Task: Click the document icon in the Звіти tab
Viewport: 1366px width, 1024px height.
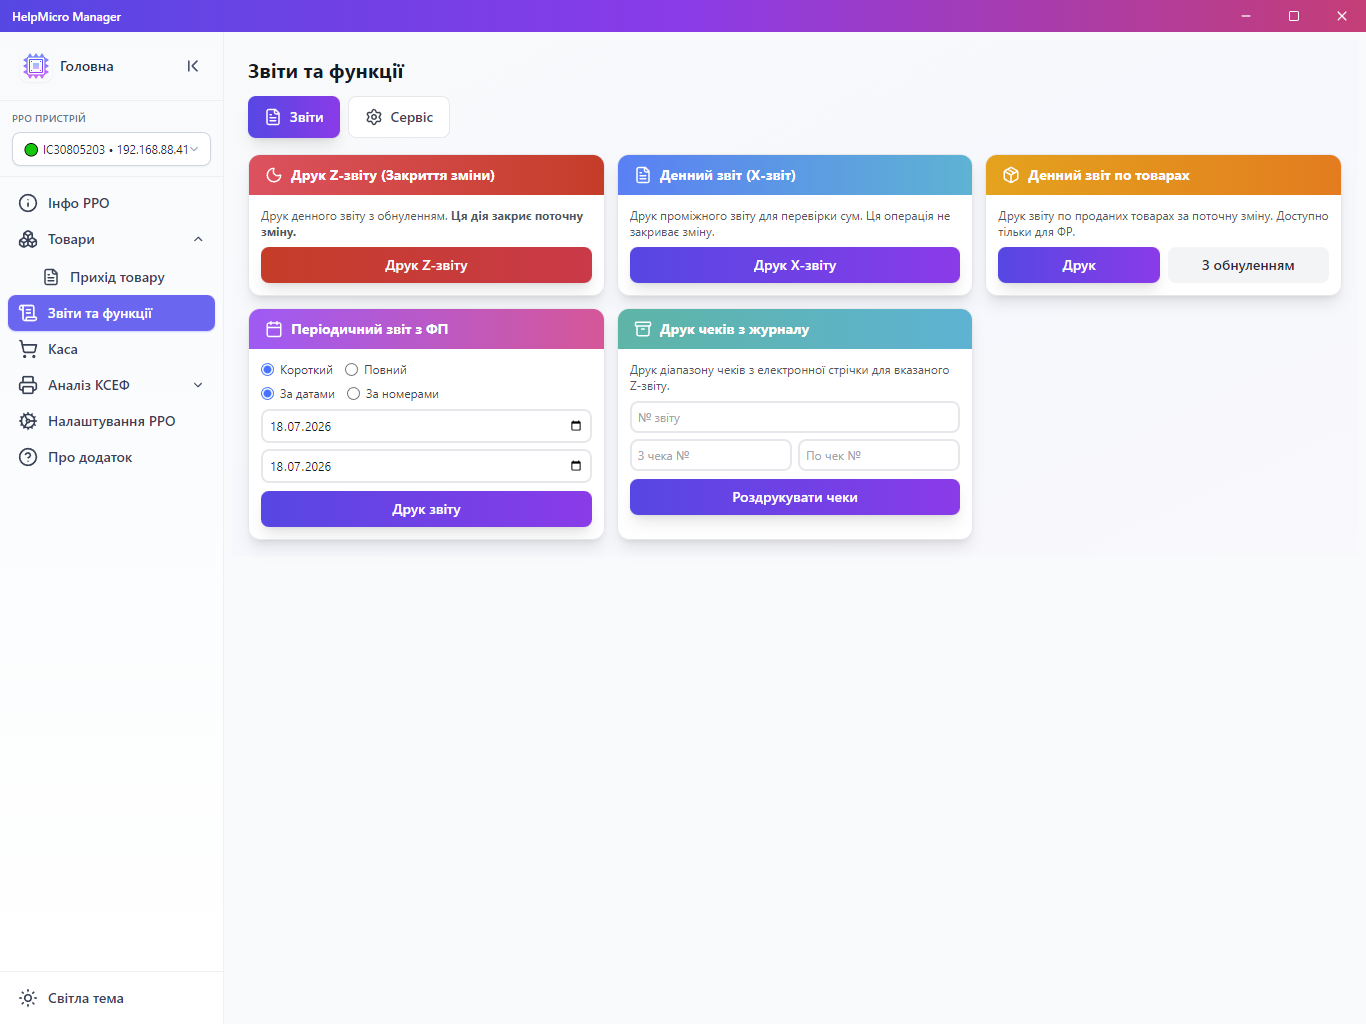Action: pos(273,117)
